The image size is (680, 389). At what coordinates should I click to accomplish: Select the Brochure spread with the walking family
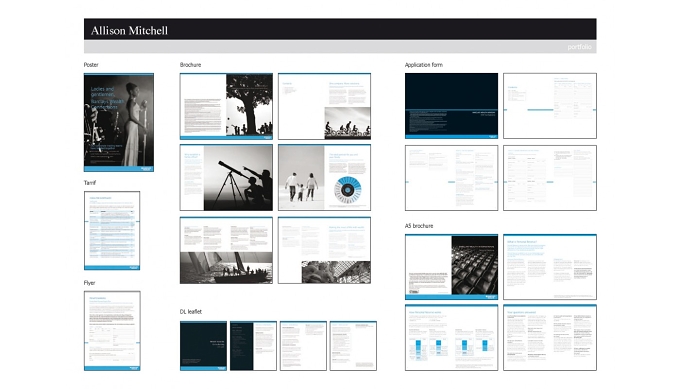click(324, 178)
